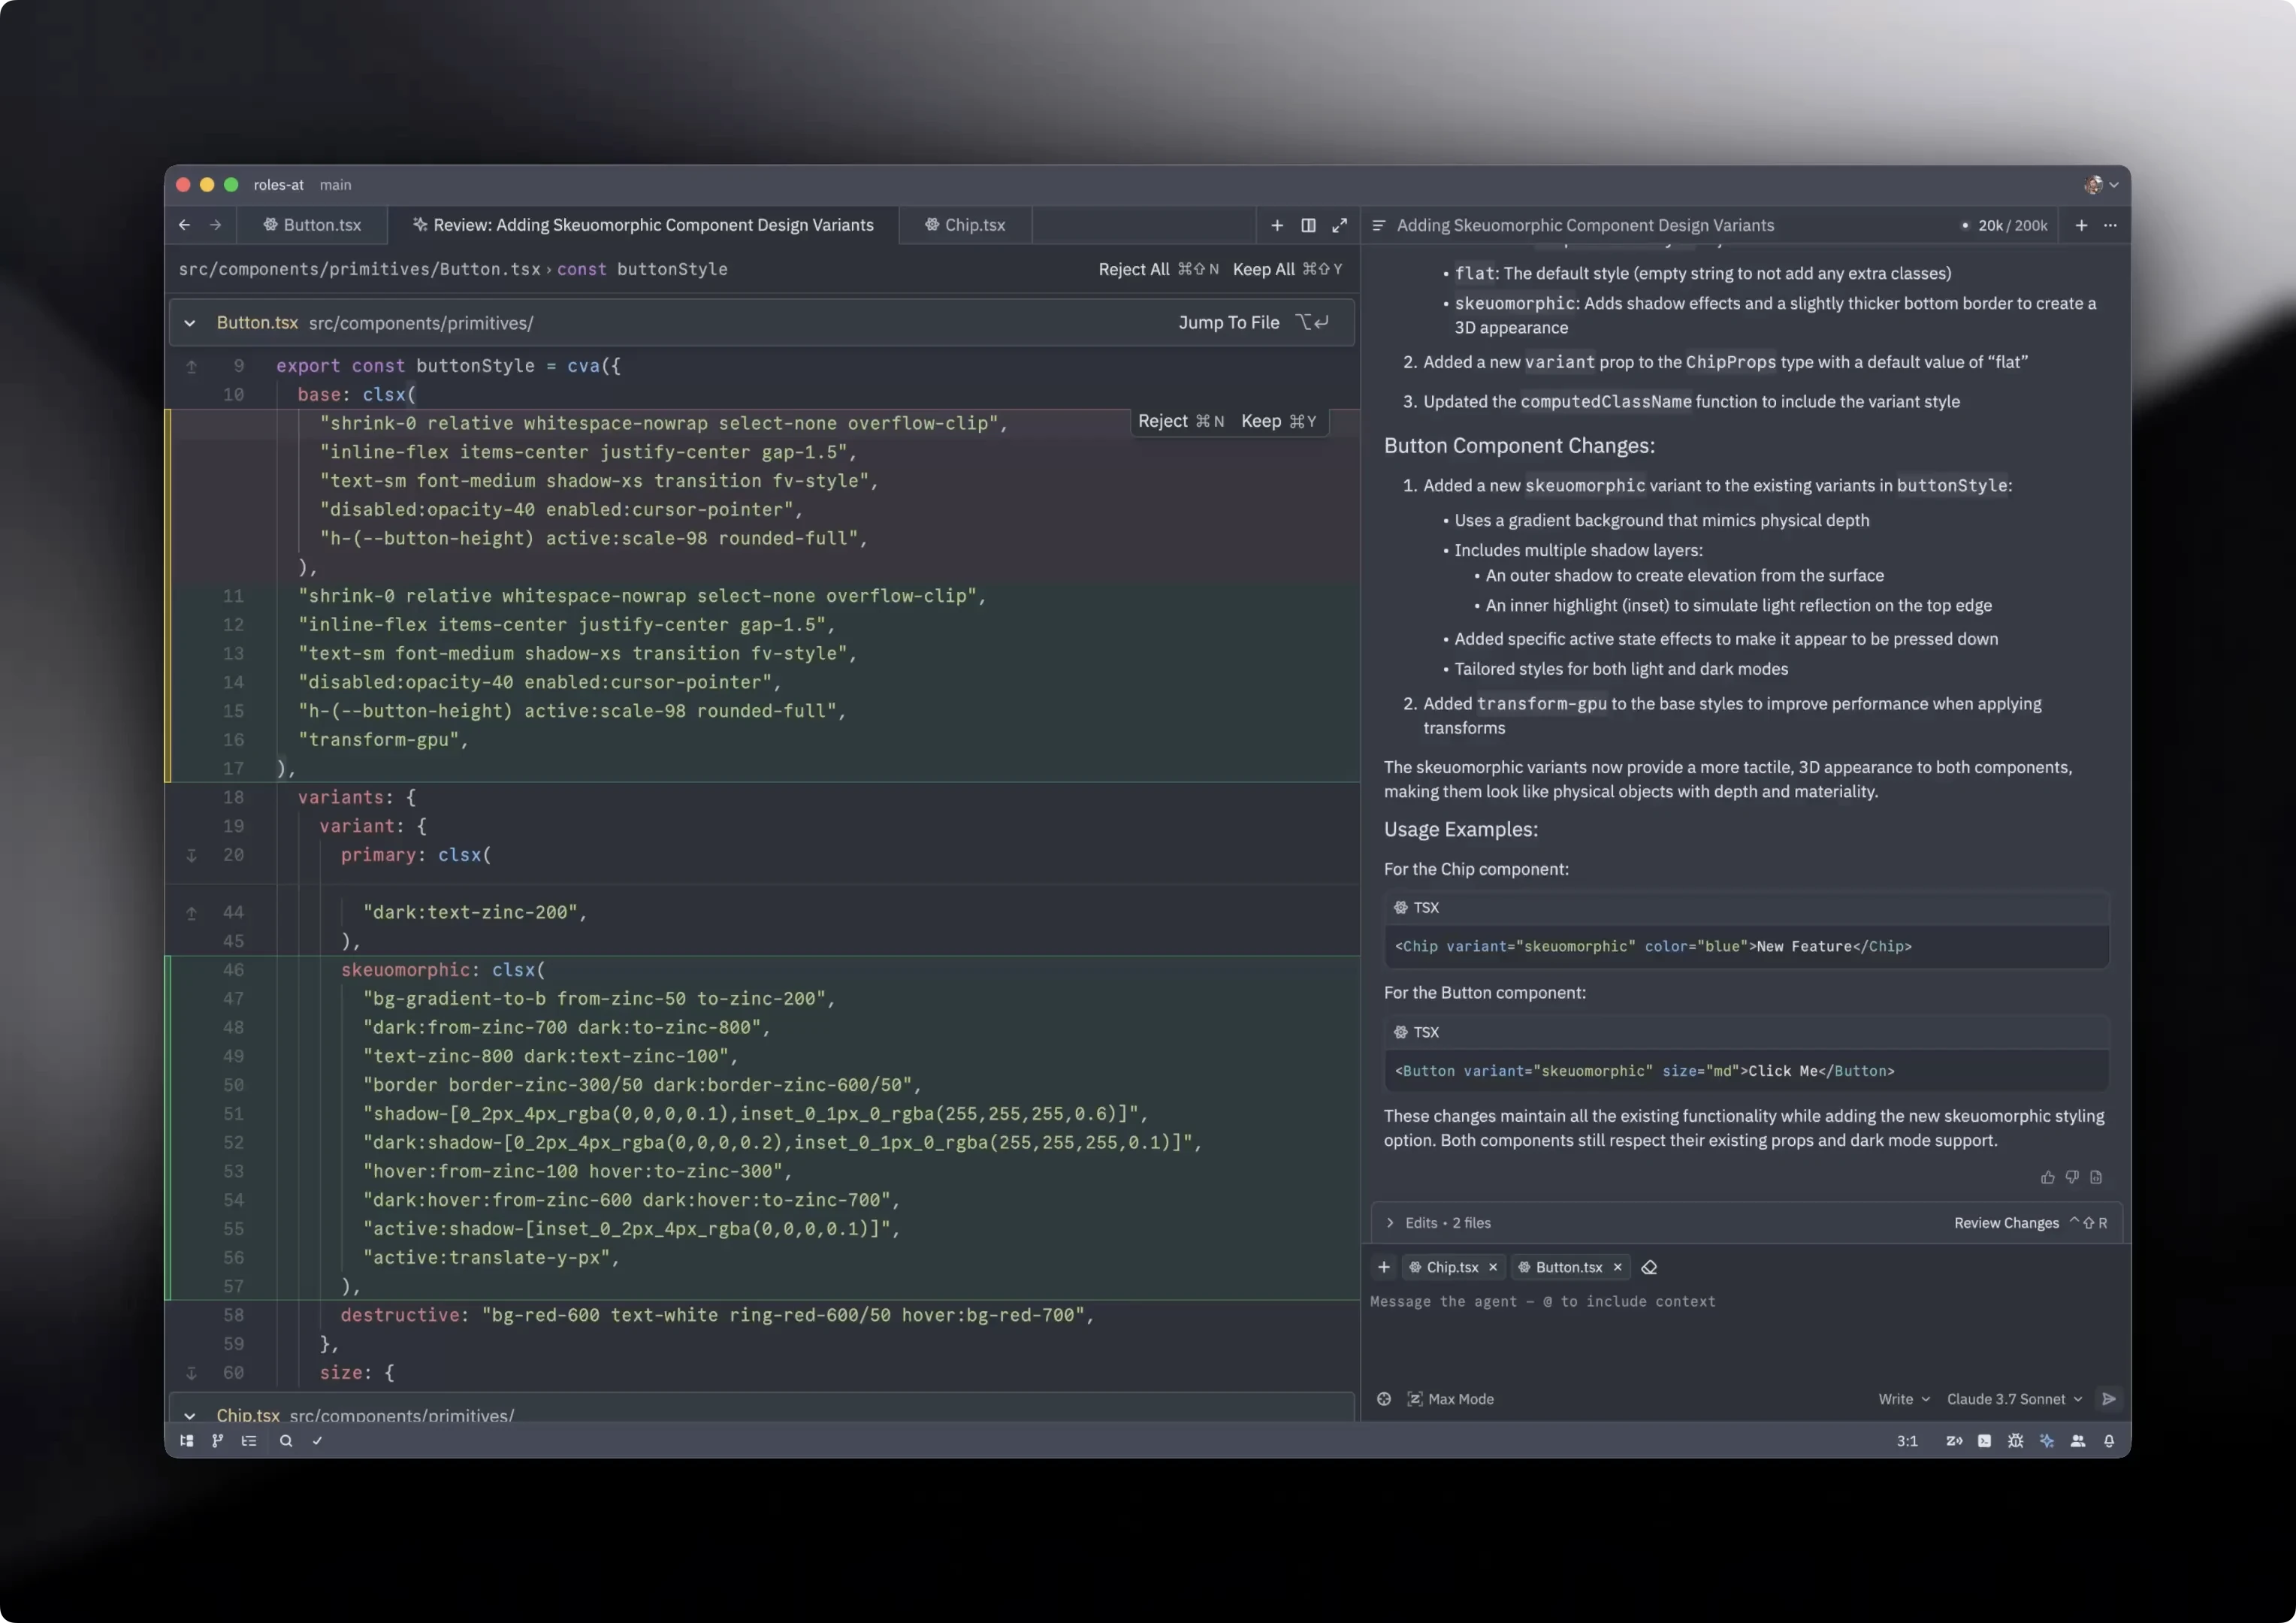Open the outline panel icon
Viewport: 2296px width, 1623px height.
click(249, 1441)
